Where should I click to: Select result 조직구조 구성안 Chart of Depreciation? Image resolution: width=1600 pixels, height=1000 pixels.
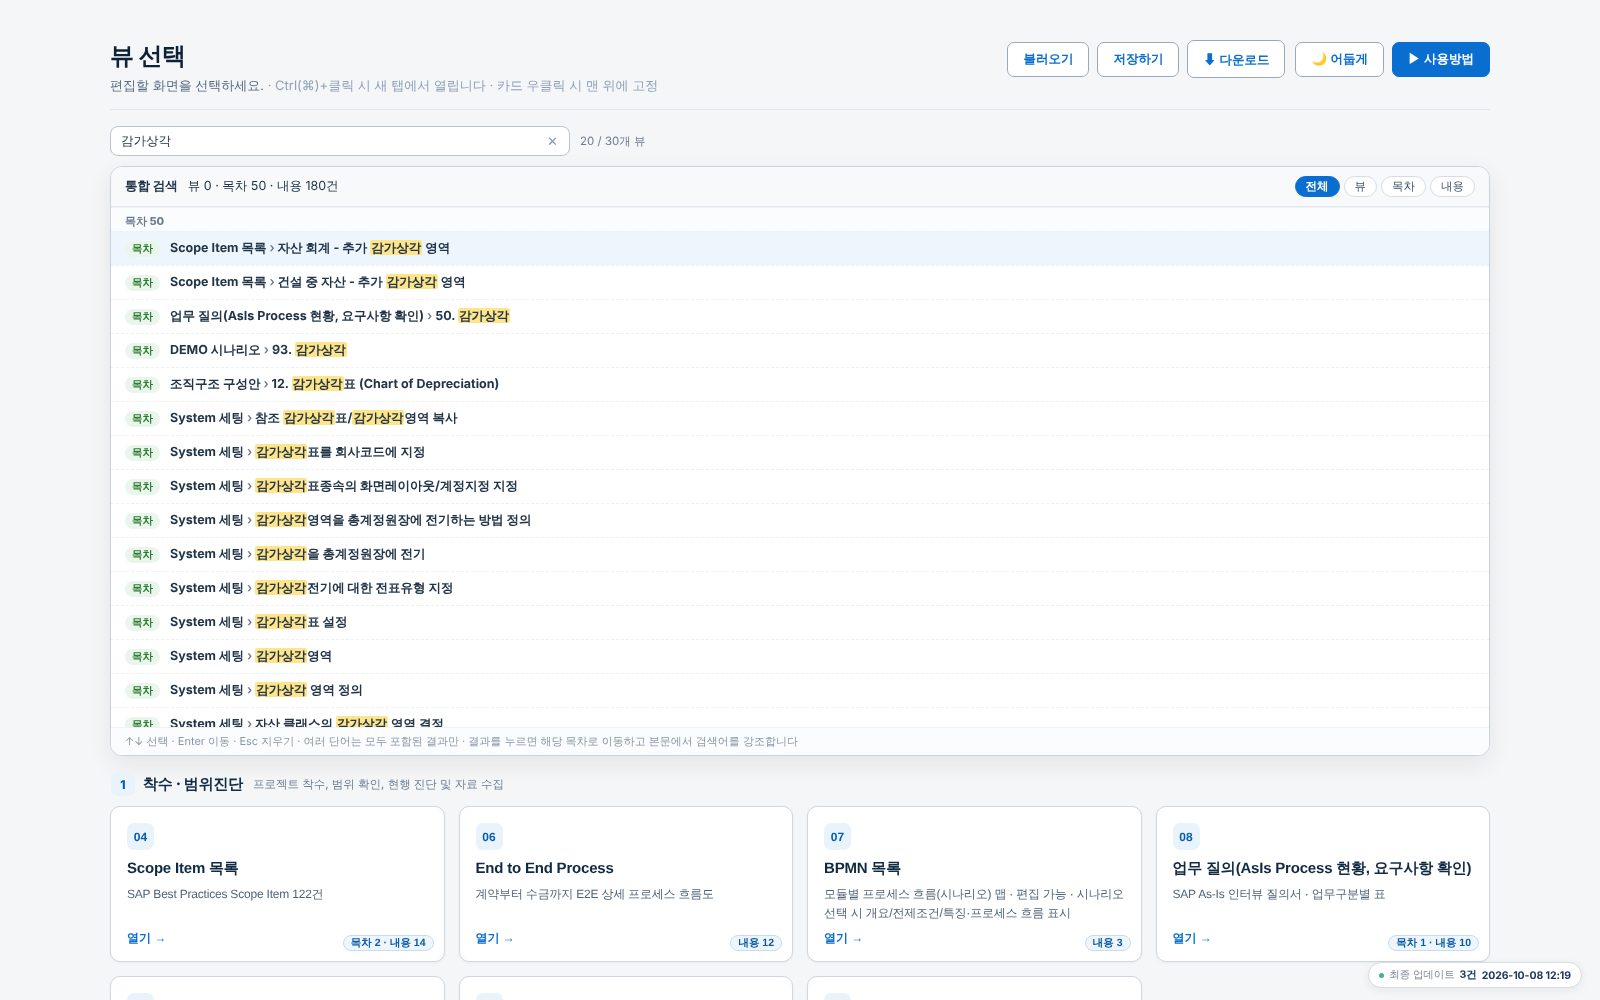pos(800,384)
